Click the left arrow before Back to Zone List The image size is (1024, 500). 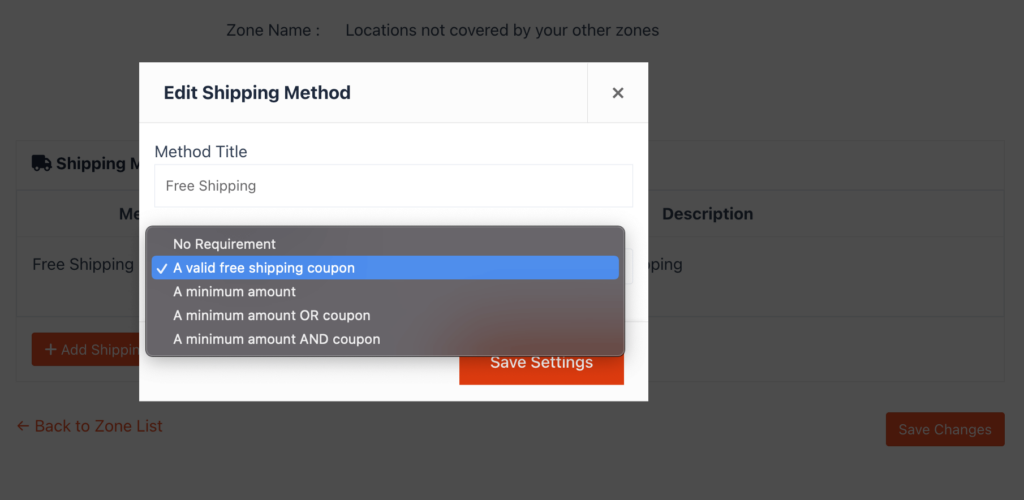tap(22, 426)
